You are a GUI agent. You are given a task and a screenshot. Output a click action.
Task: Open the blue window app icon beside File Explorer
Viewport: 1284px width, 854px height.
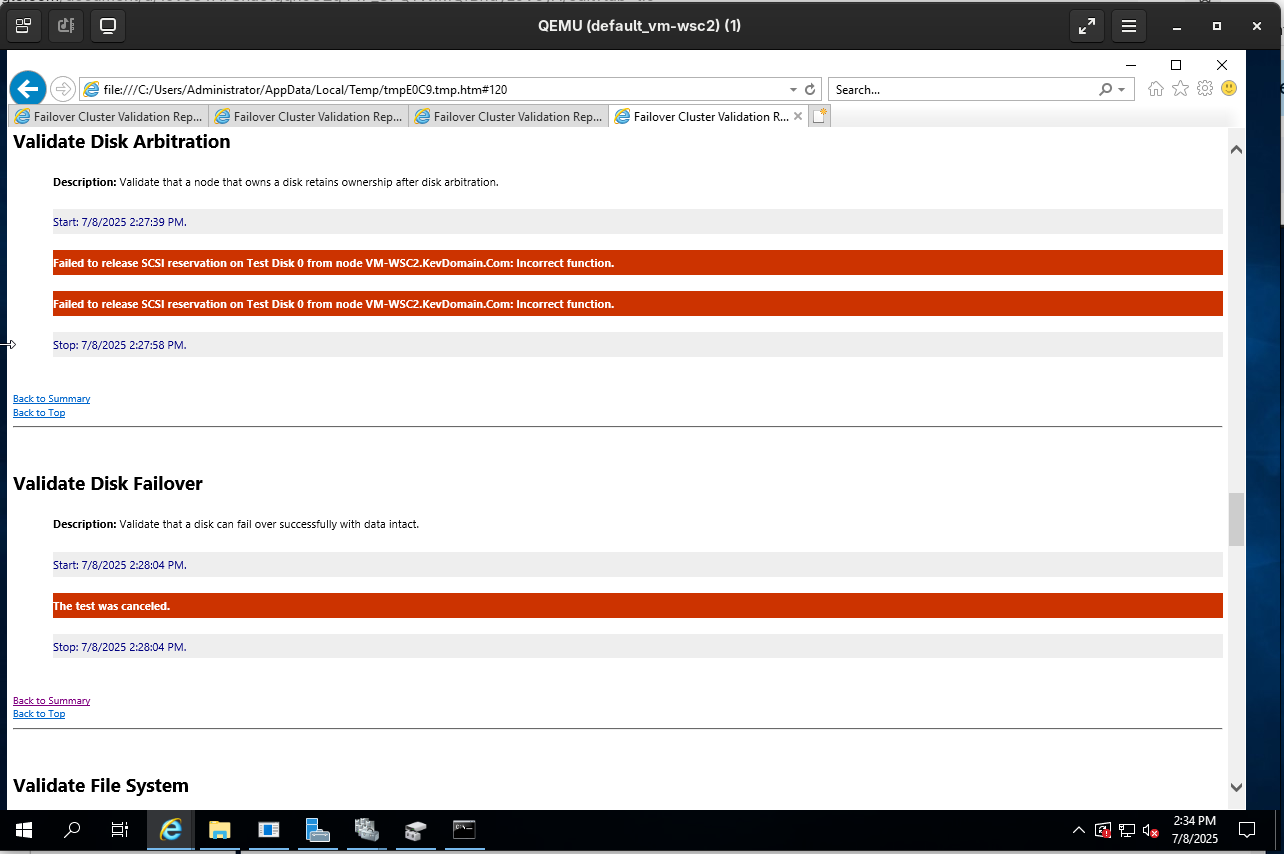pyautogui.click(x=268, y=830)
